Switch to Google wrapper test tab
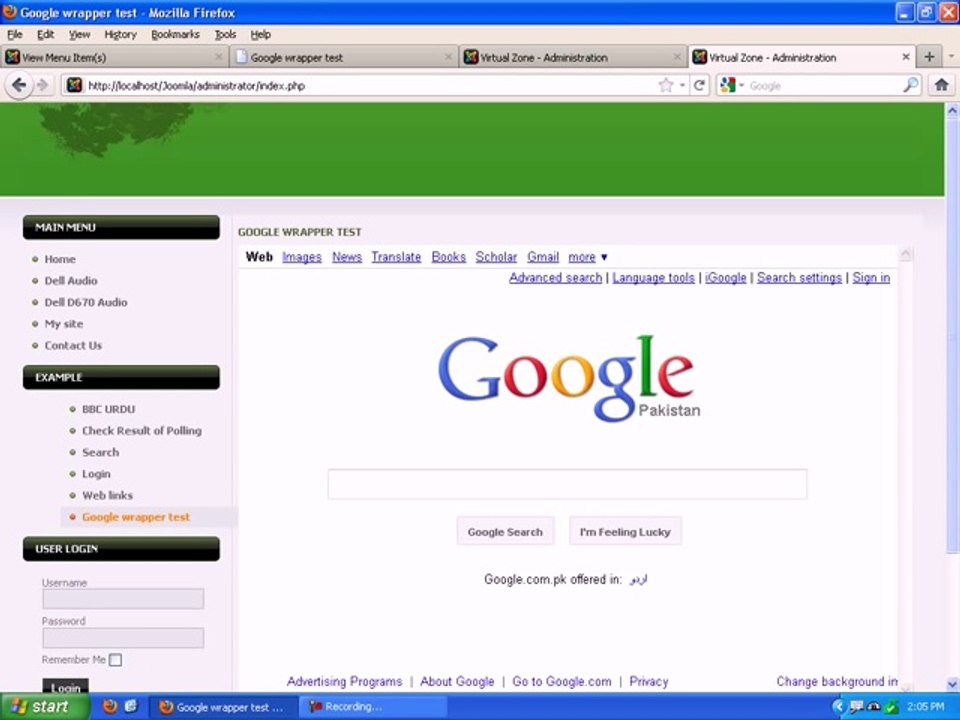Screen dimensions: 960x720 tap(344, 57)
